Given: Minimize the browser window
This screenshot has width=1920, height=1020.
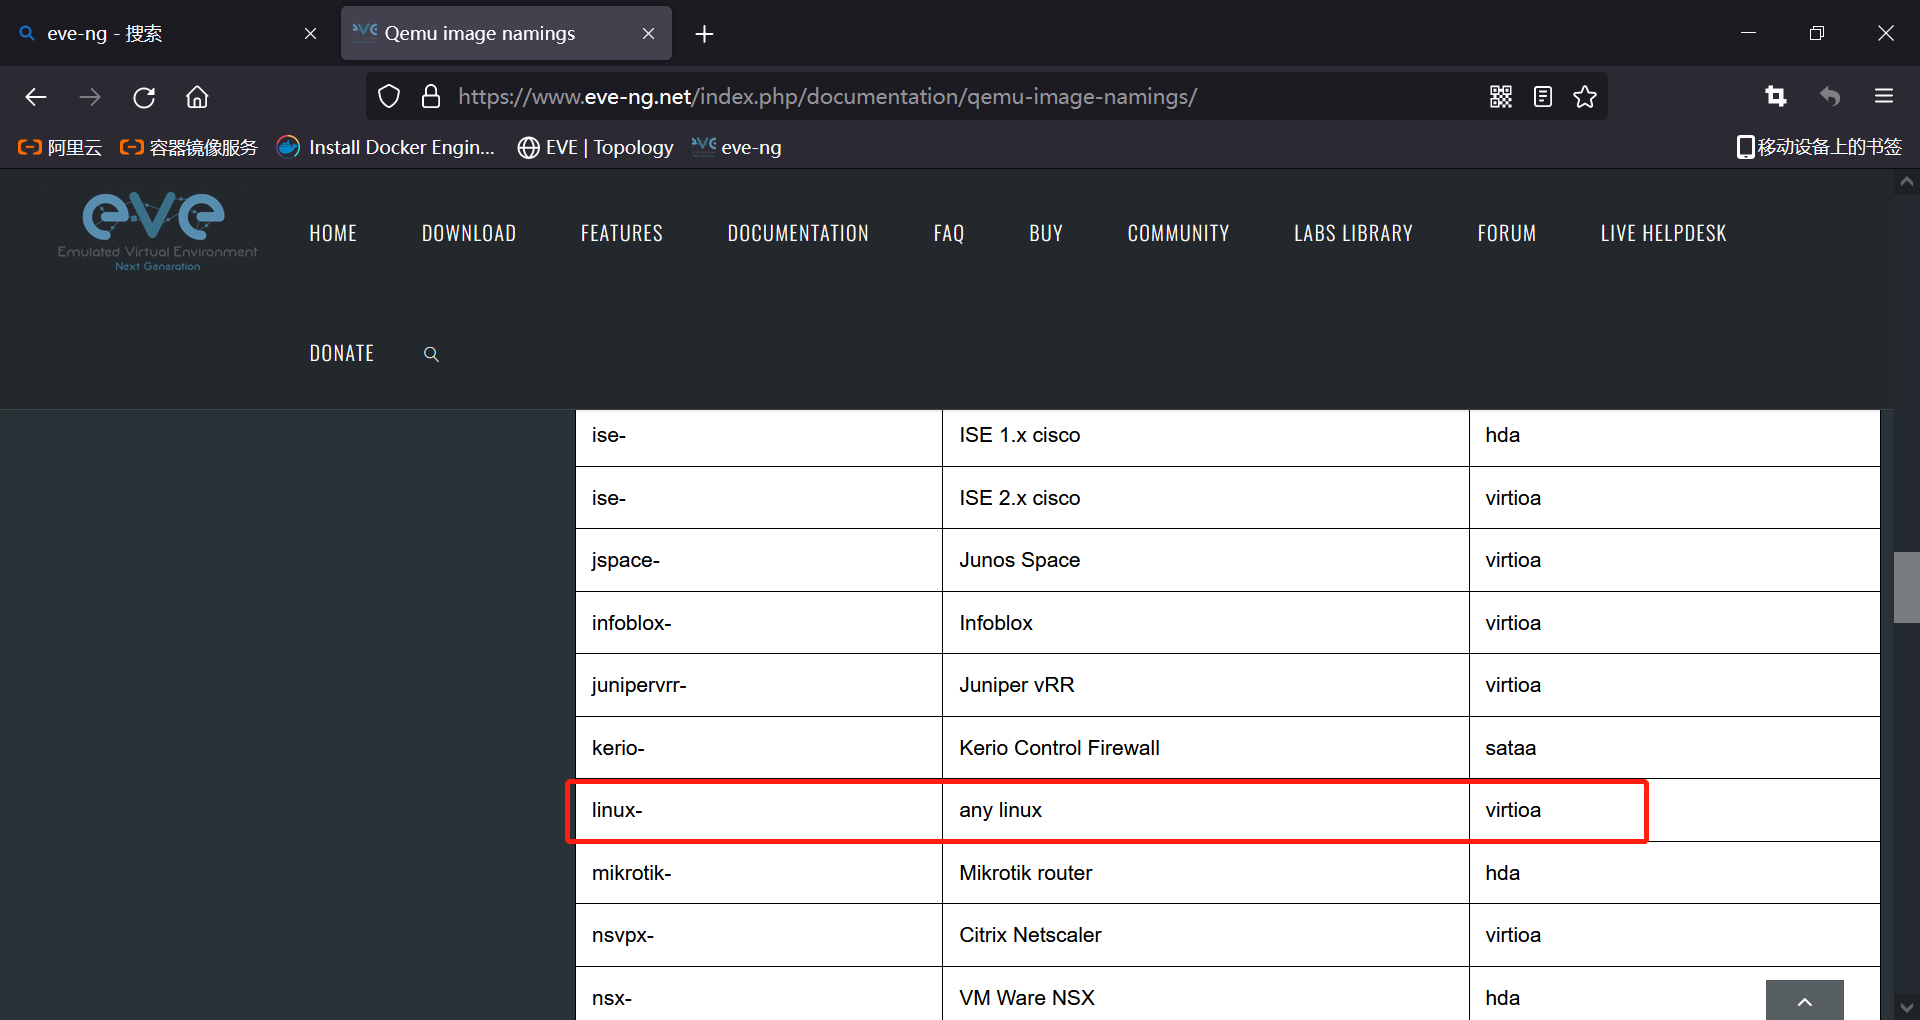Looking at the screenshot, I should (1748, 33).
